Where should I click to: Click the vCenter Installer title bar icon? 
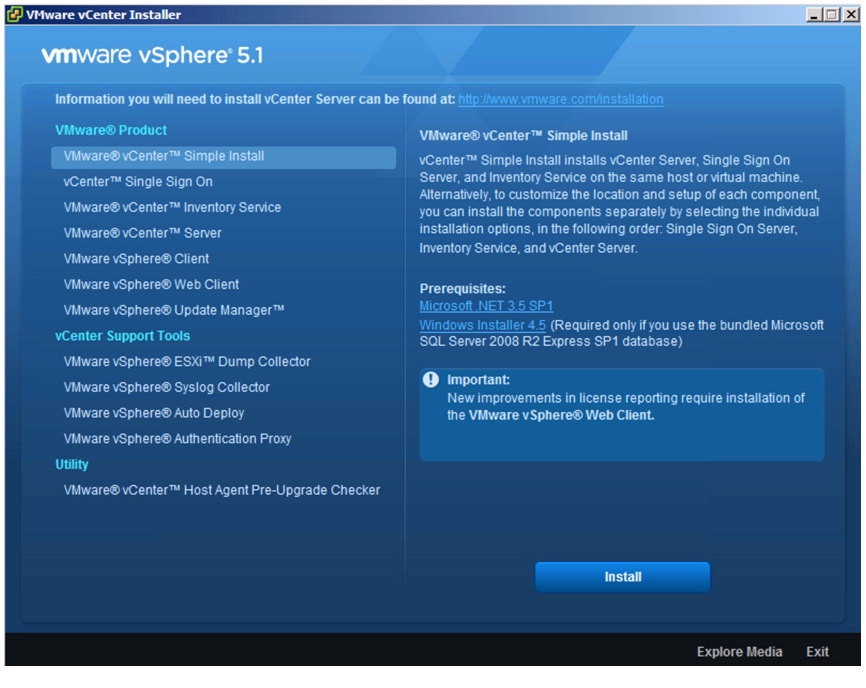14,14
